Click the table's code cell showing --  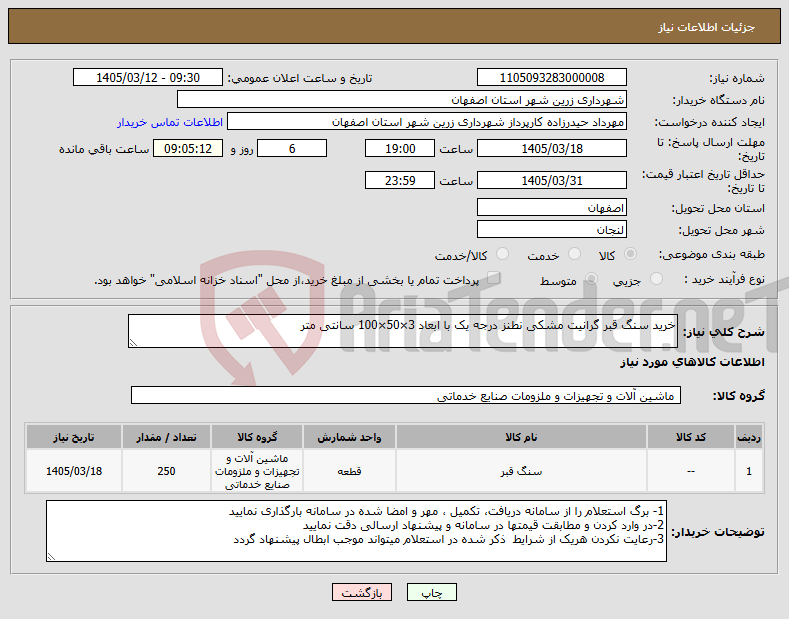pyautogui.click(x=690, y=471)
